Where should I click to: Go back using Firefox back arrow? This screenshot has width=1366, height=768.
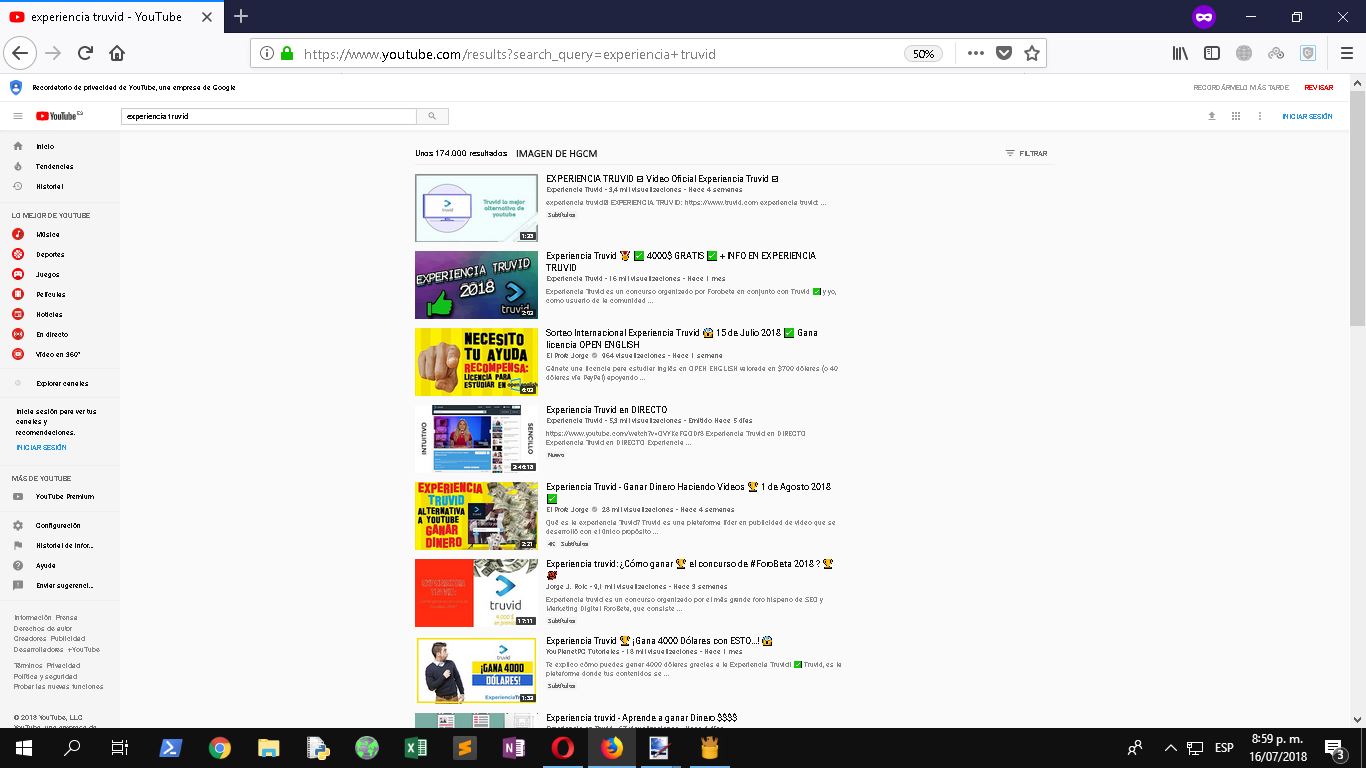(21, 54)
